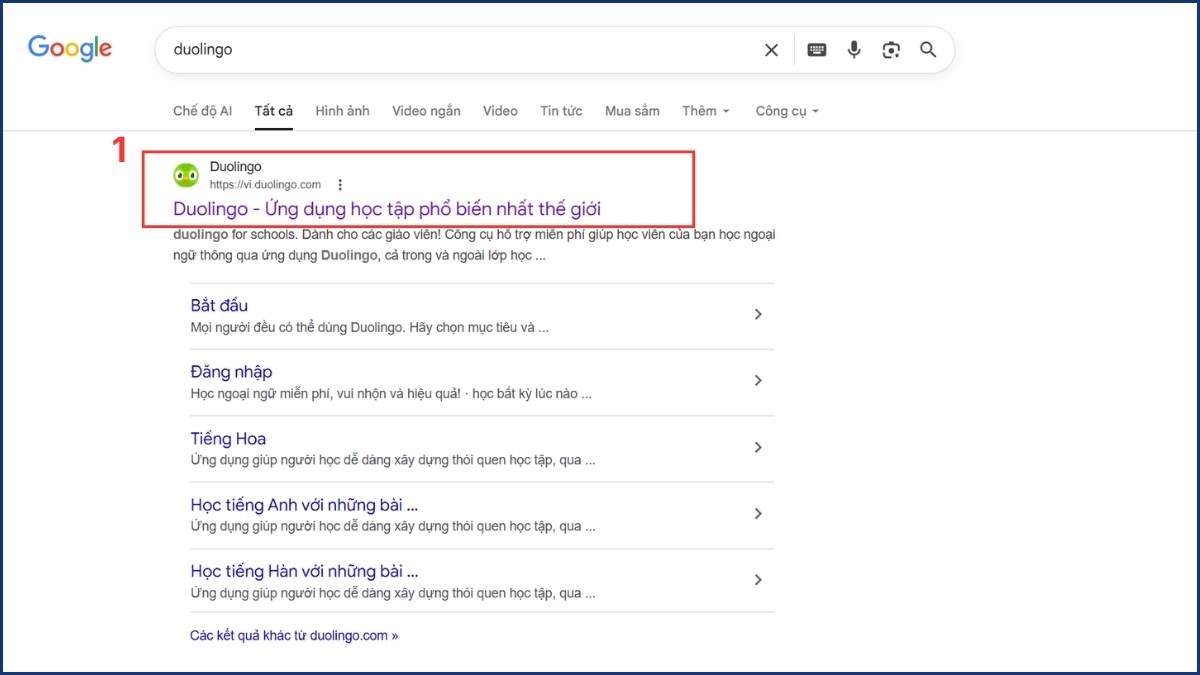
Task: Click the https://vi.duolingo.com URL text
Action: tap(265, 185)
